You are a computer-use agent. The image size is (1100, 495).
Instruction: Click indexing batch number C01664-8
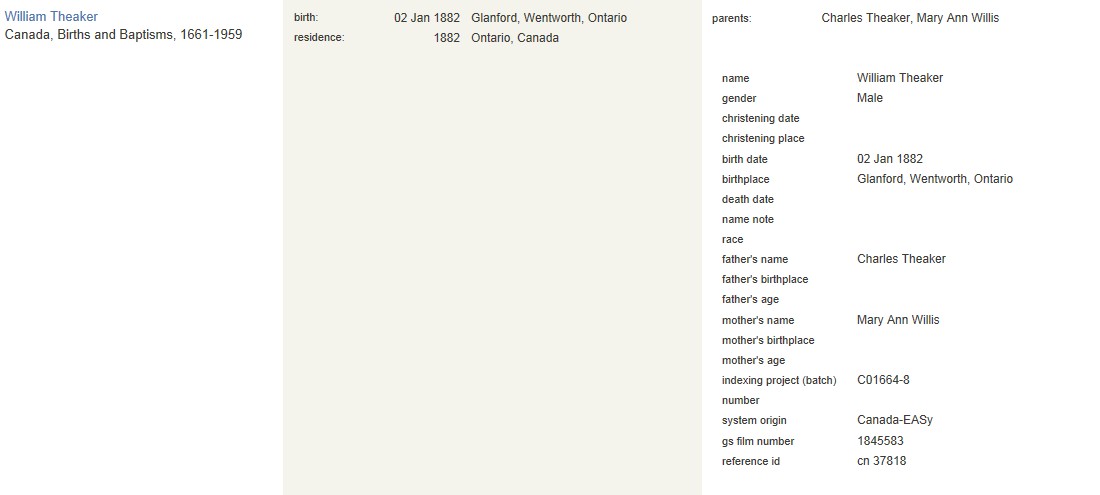point(883,380)
